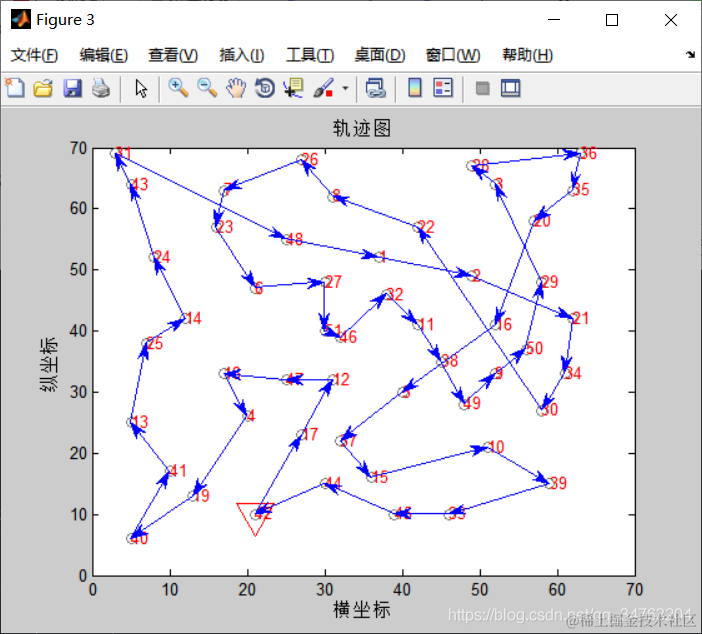
Task: Click node label 23 on the plot
Action: click(224, 227)
